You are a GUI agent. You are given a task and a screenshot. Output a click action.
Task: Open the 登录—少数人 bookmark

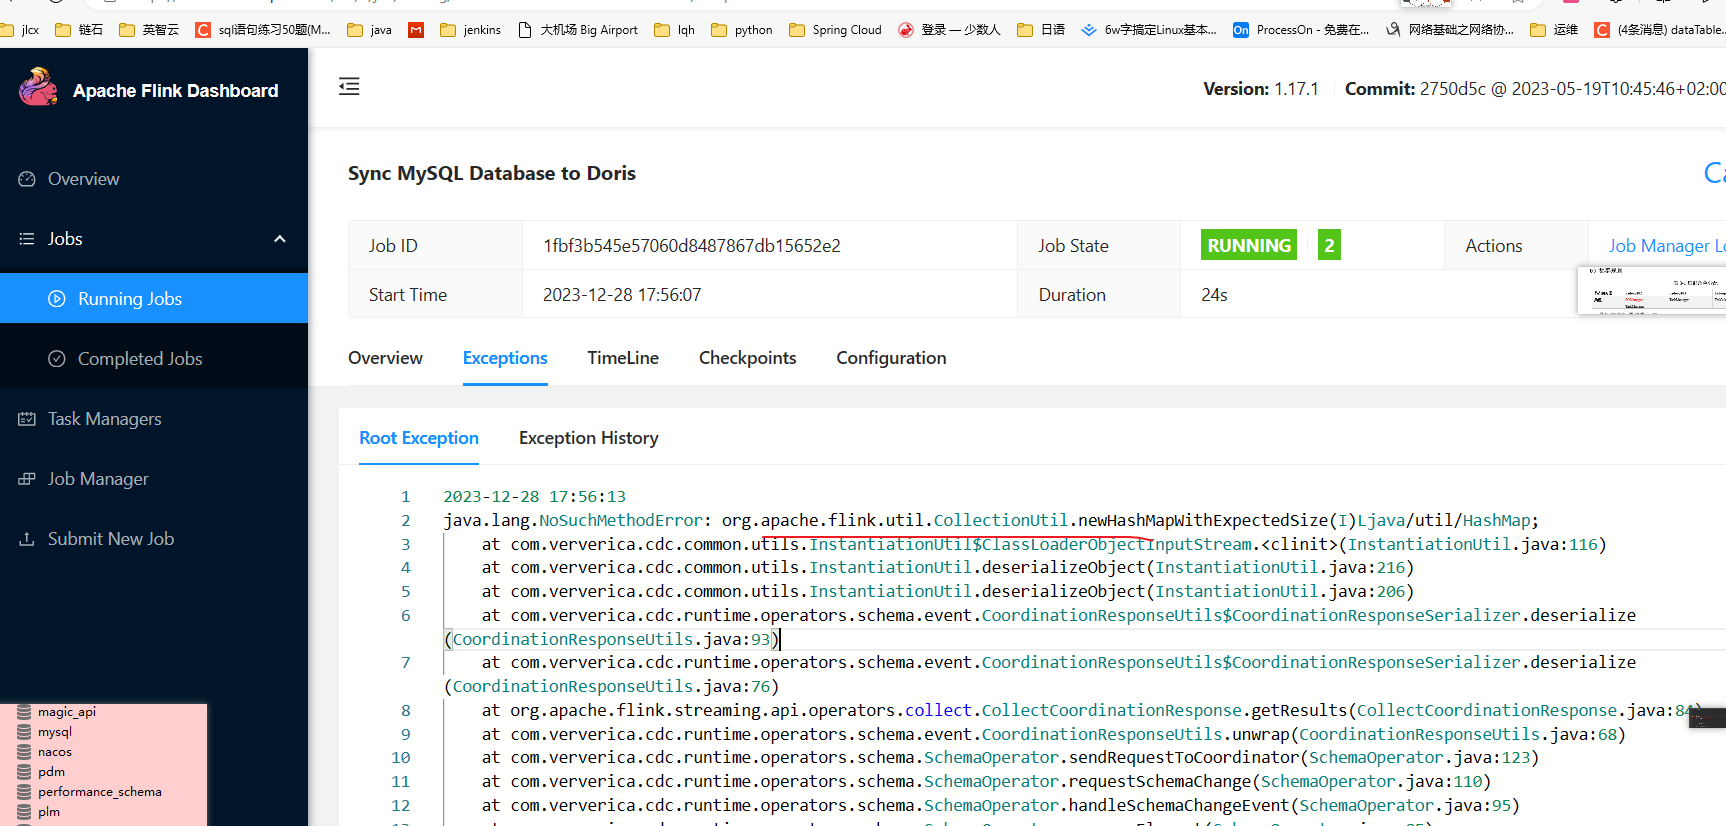[x=949, y=30]
